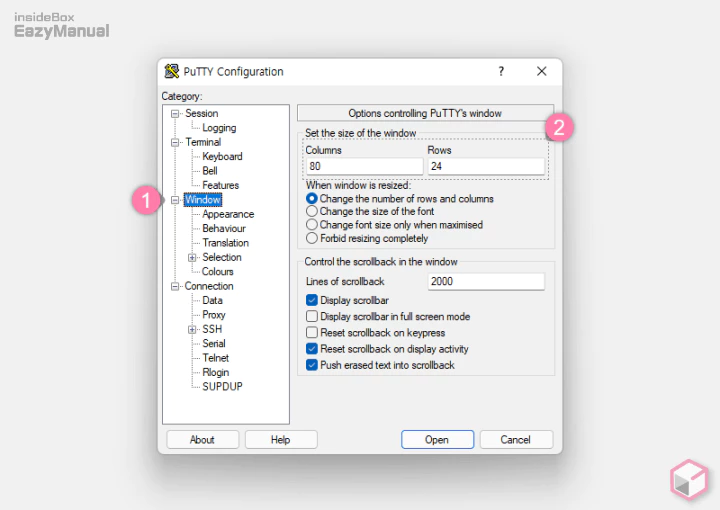This screenshot has width=720, height=510.
Task: Click the question mark help icon
Action: click(501, 71)
